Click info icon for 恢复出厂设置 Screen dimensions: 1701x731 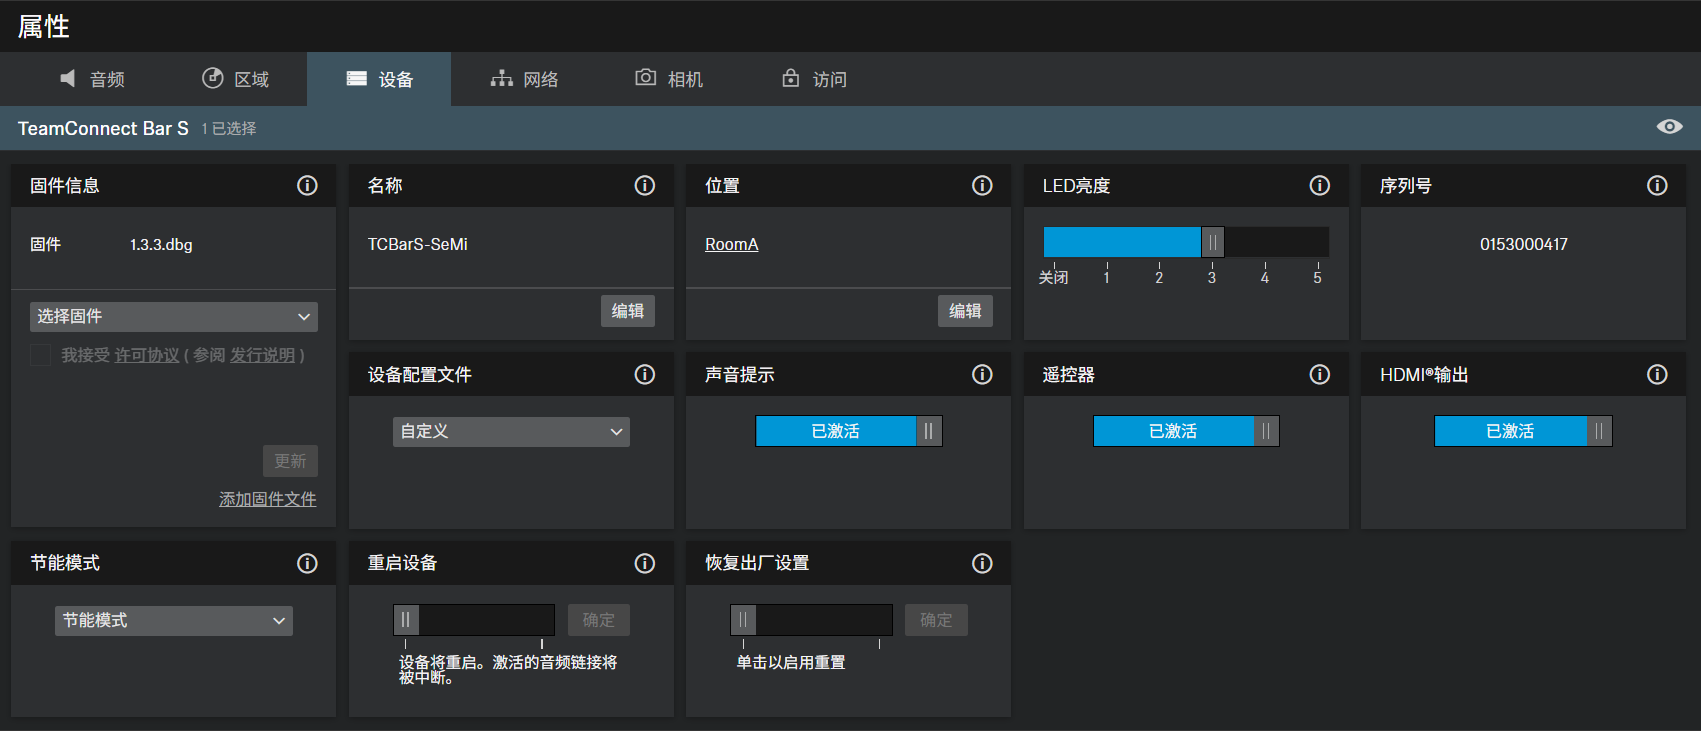click(982, 564)
